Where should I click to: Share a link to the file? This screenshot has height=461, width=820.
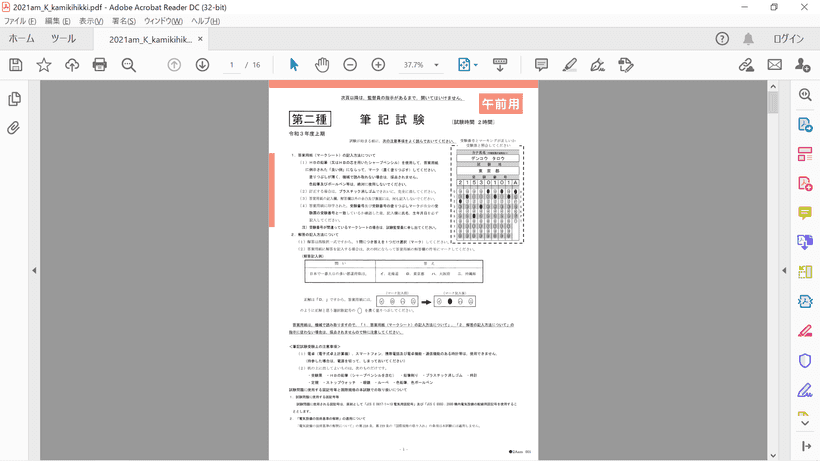tap(746, 65)
